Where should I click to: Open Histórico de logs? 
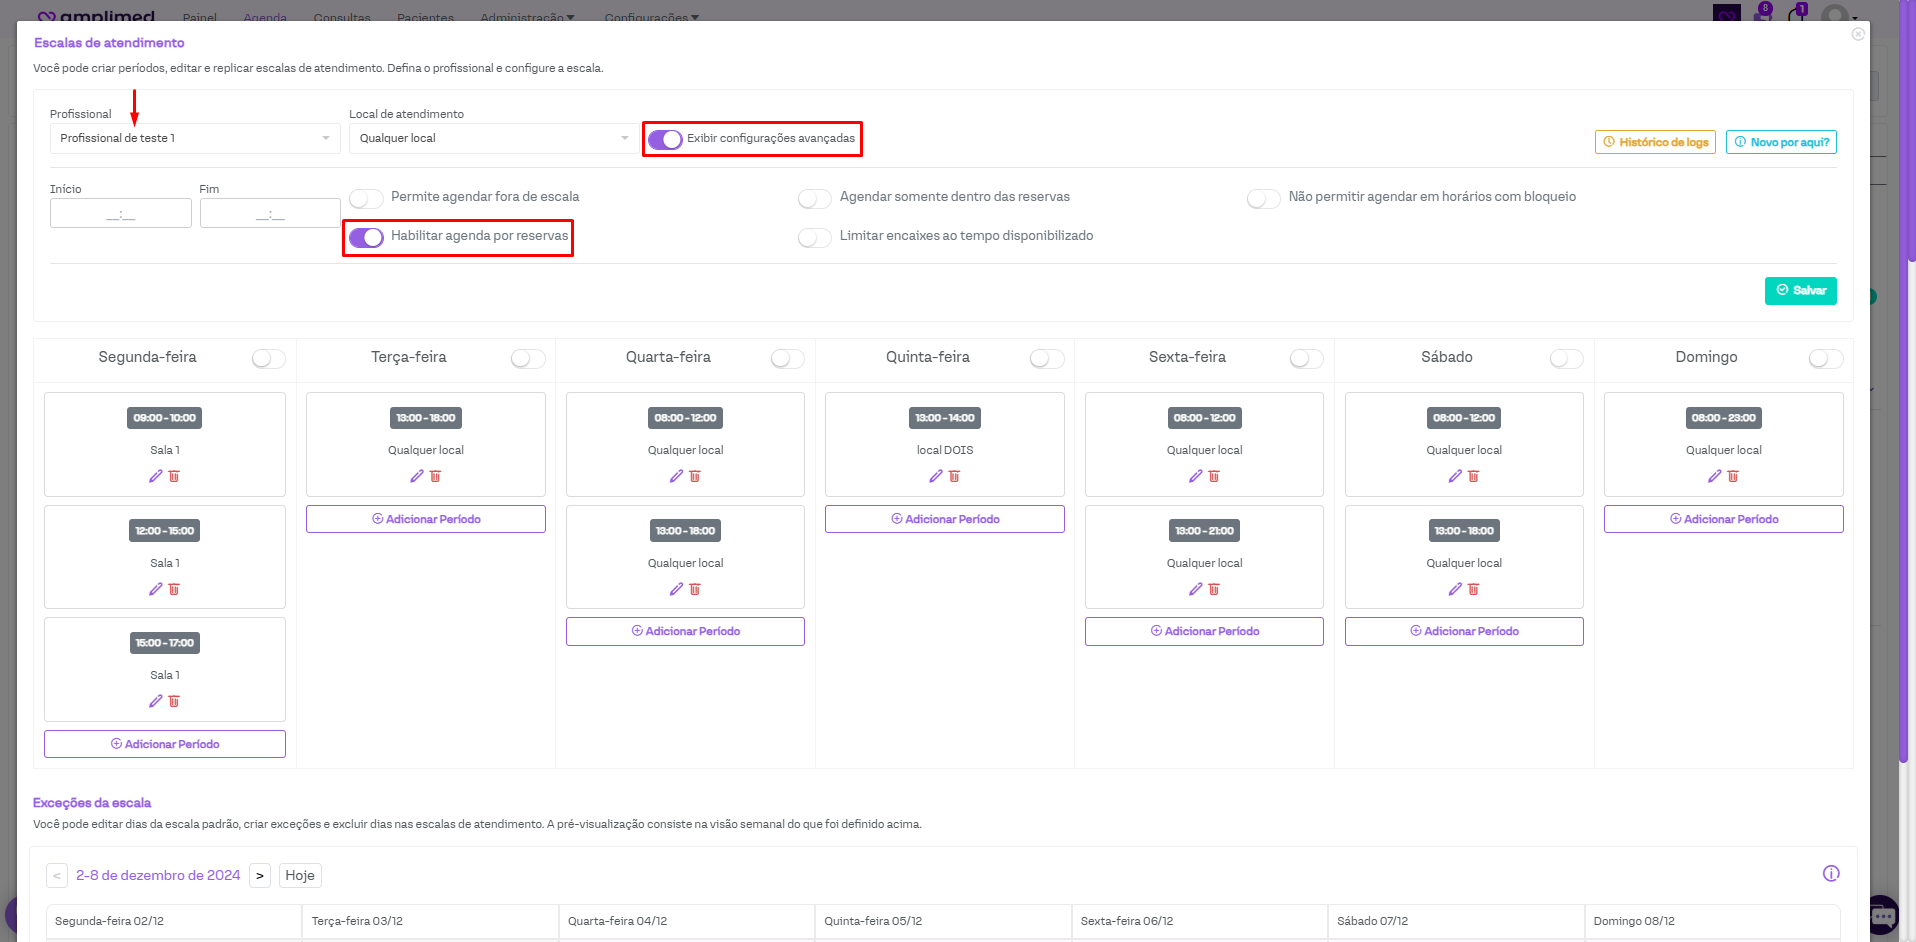1655,142
